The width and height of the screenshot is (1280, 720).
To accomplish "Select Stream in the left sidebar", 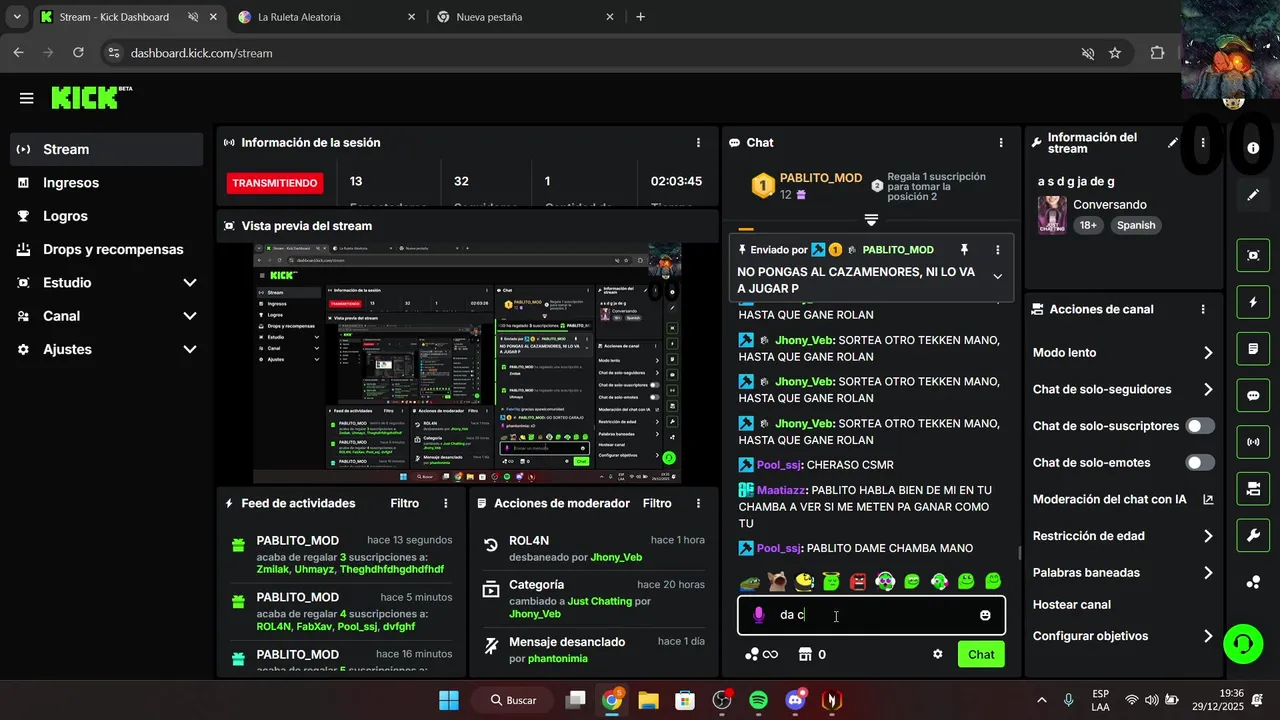I will pyautogui.click(x=107, y=149).
